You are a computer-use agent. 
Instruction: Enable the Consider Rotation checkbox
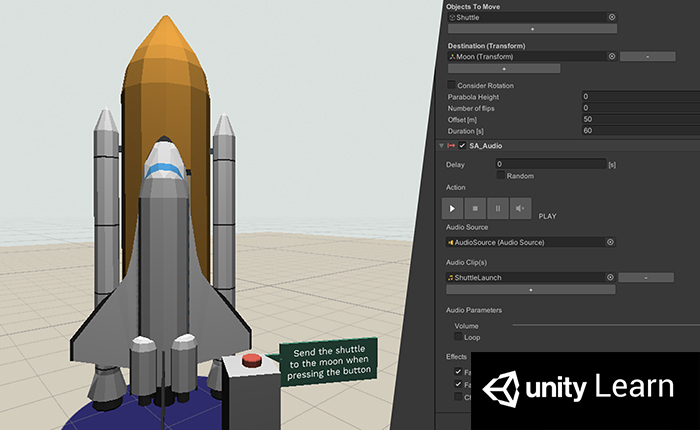452,84
